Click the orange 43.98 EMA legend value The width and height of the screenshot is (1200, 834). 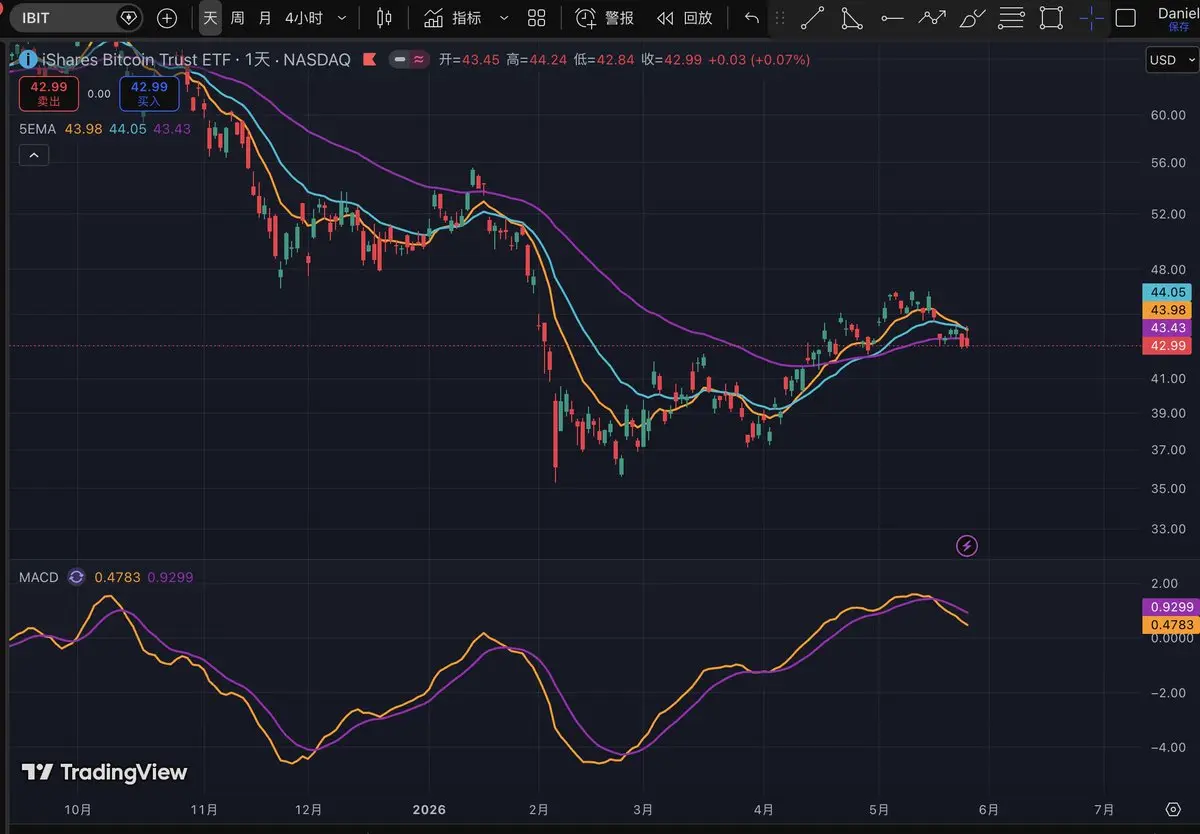(x=83, y=129)
